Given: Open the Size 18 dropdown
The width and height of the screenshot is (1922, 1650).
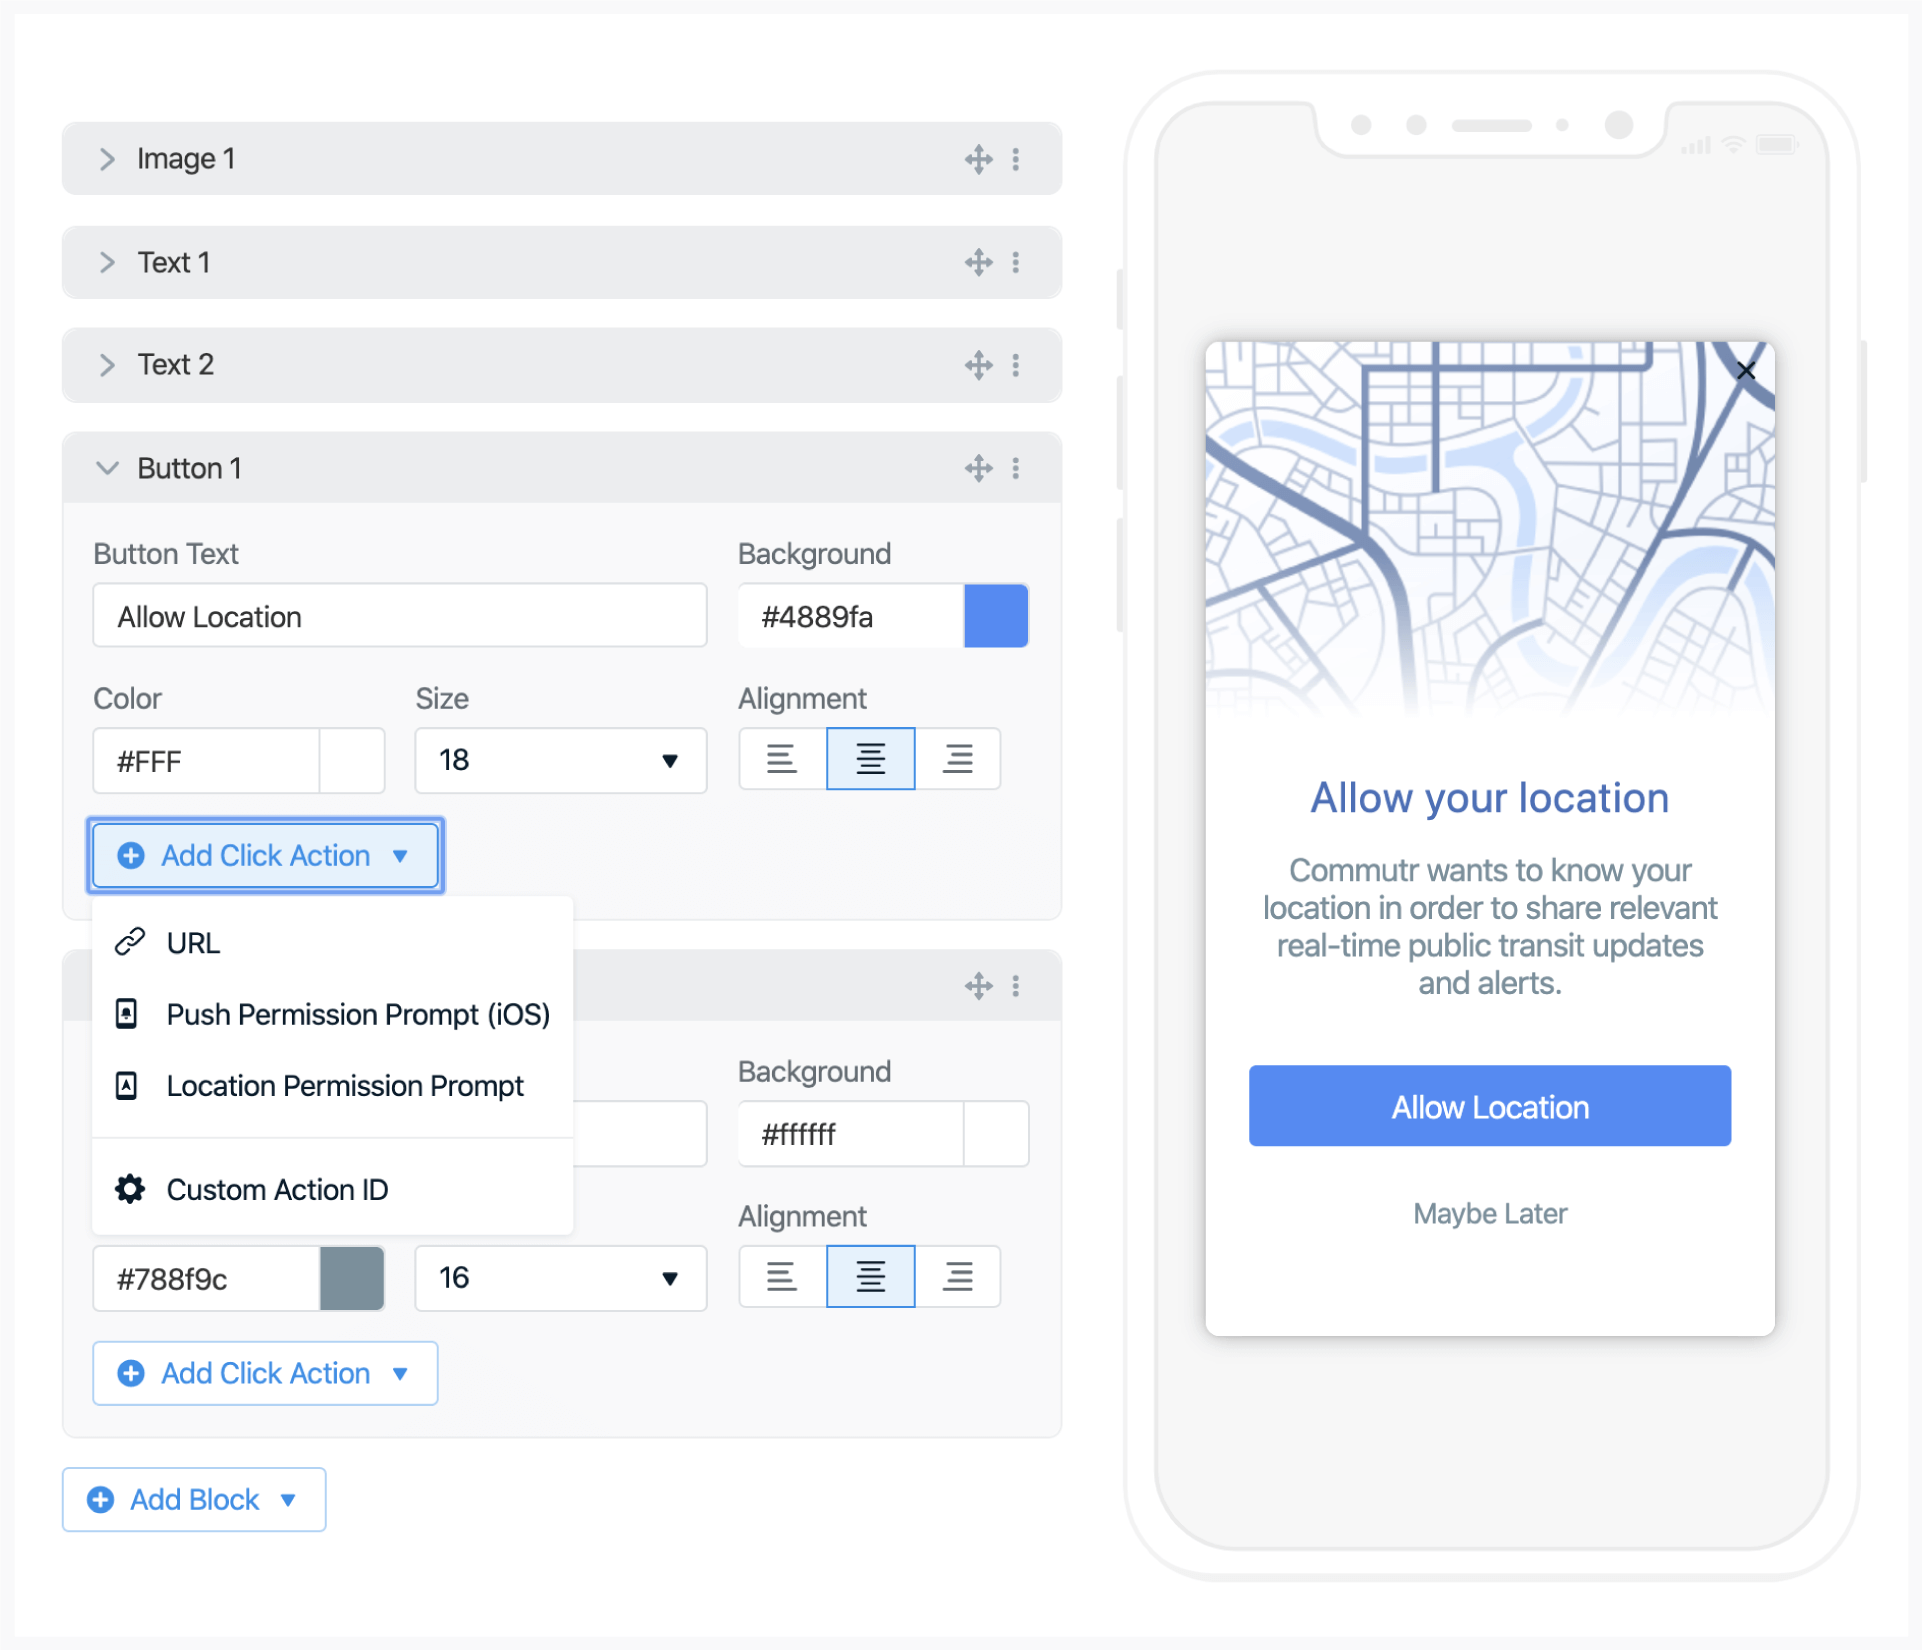Looking at the screenshot, I should tap(560, 760).
